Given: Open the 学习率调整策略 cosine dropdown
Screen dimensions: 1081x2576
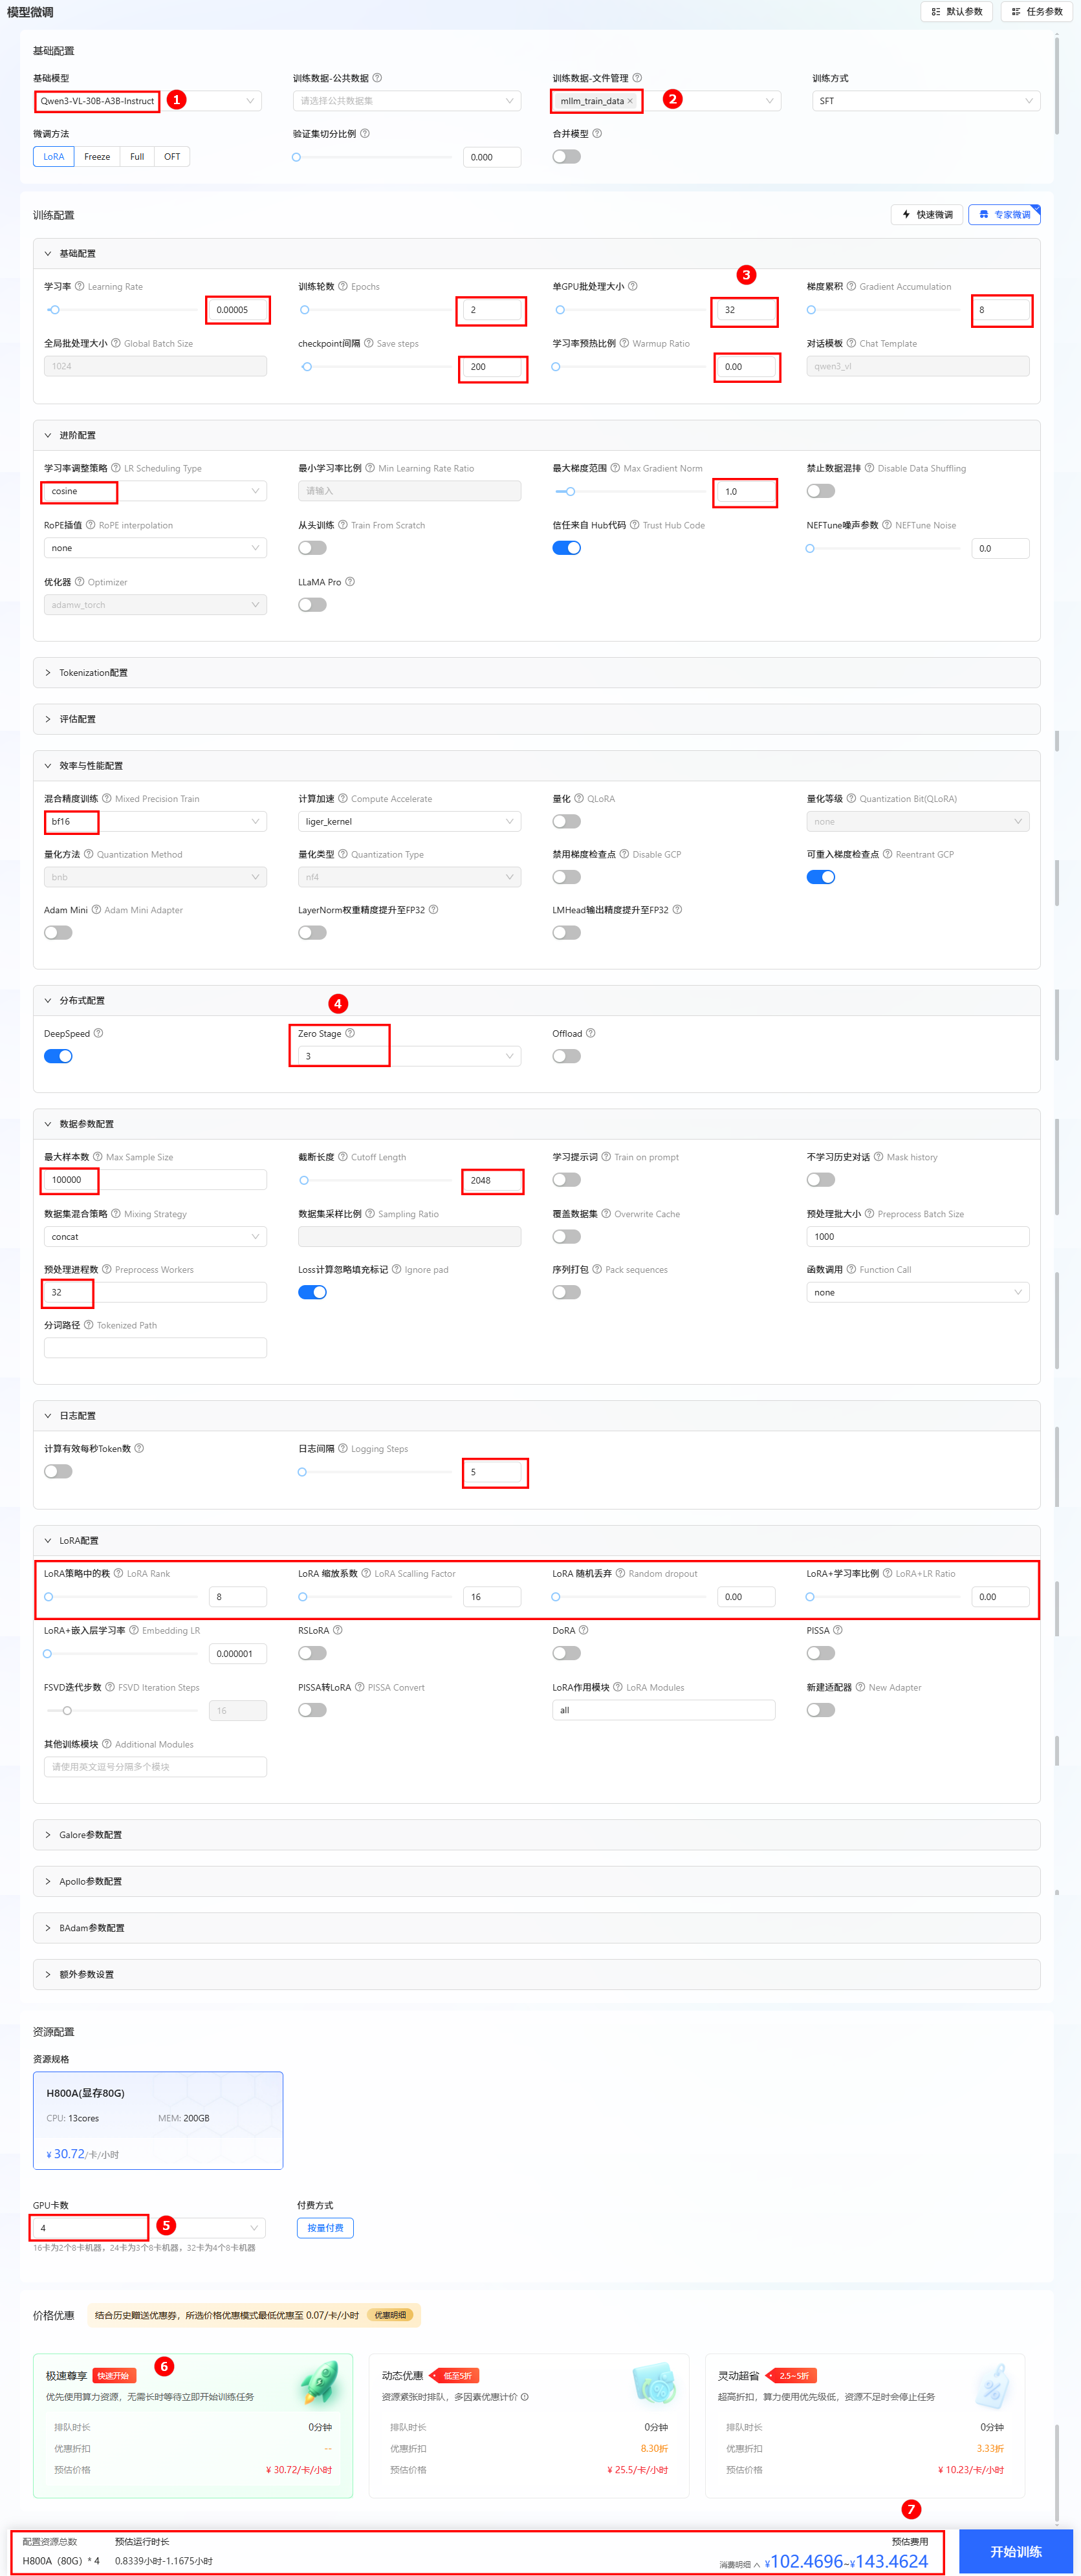Looking at the screenshot, I should [155, 491].
